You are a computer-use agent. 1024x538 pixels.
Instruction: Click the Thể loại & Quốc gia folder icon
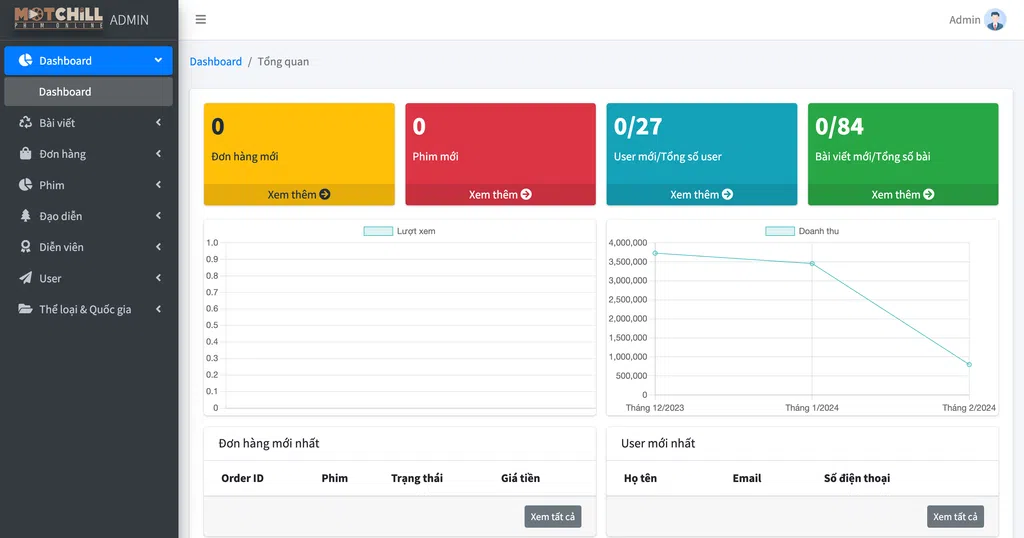point(25,309)
